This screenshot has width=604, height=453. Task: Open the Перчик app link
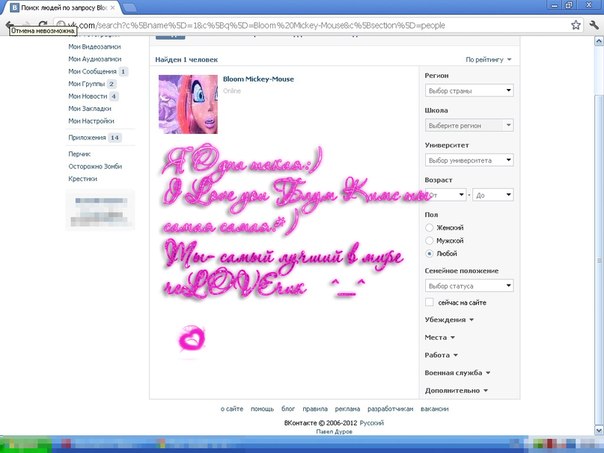tap(79, 154)
